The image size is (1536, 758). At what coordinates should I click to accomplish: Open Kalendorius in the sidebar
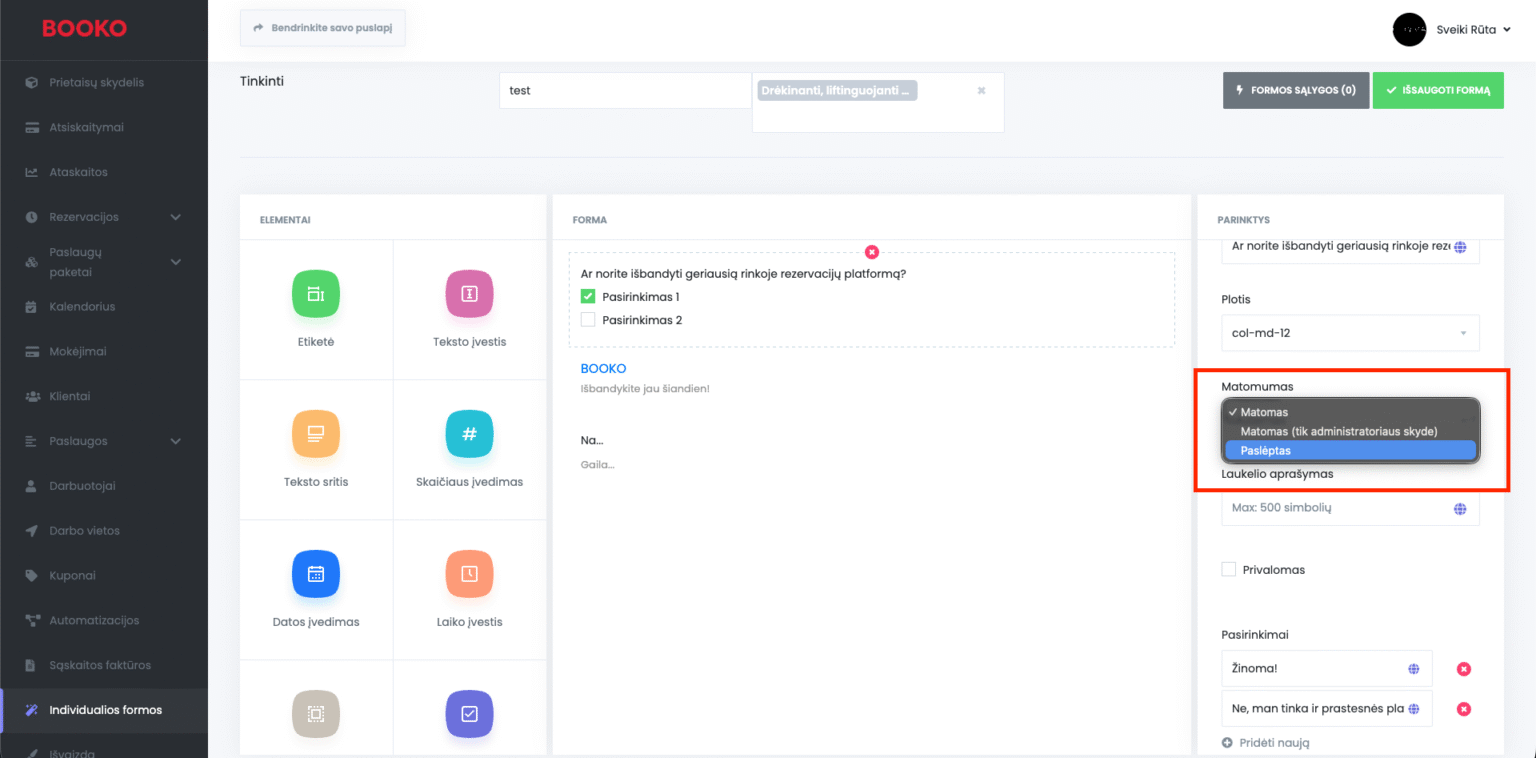pos(82,307)
